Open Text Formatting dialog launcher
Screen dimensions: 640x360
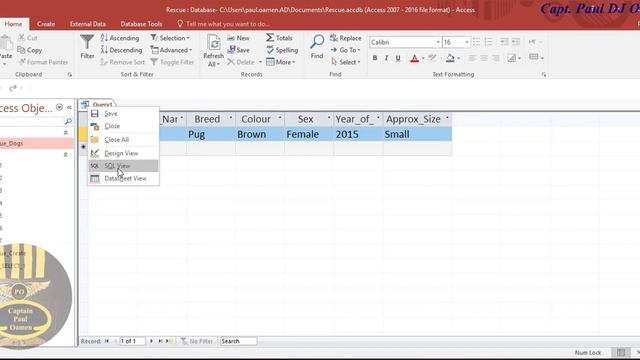(544, 75)
